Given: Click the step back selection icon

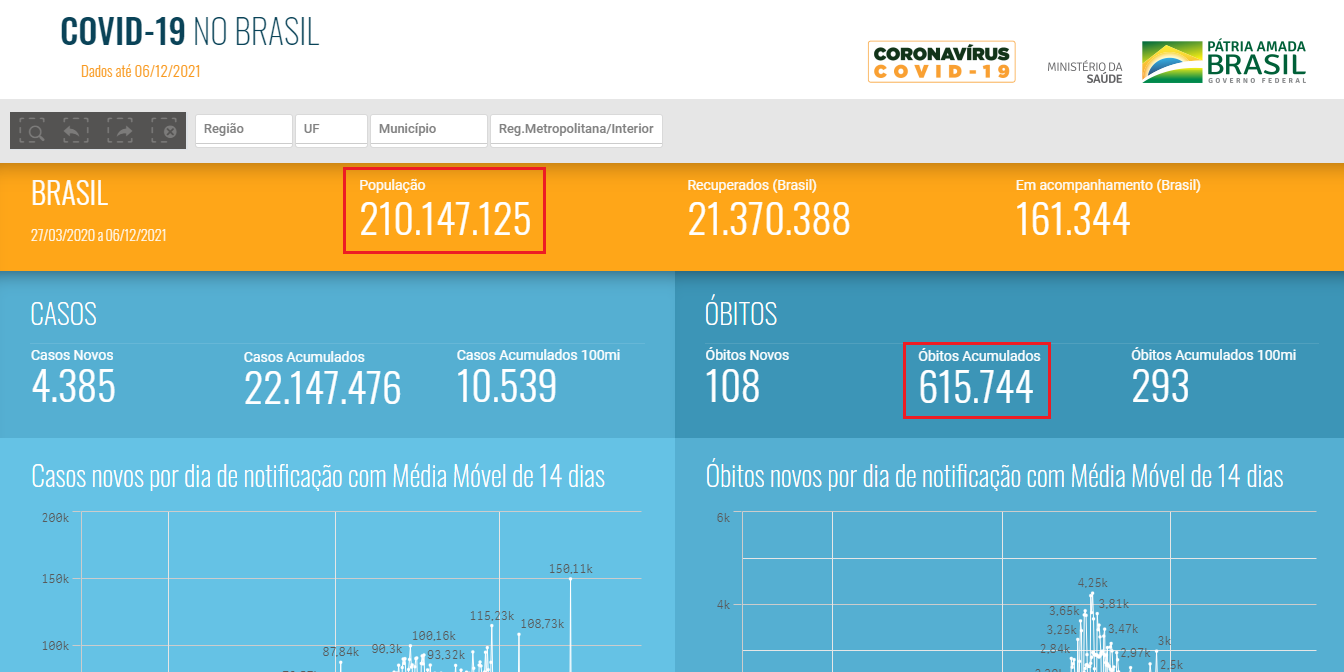Looking at the screenshot, I should pyautogui.click(x=76, y=131).
